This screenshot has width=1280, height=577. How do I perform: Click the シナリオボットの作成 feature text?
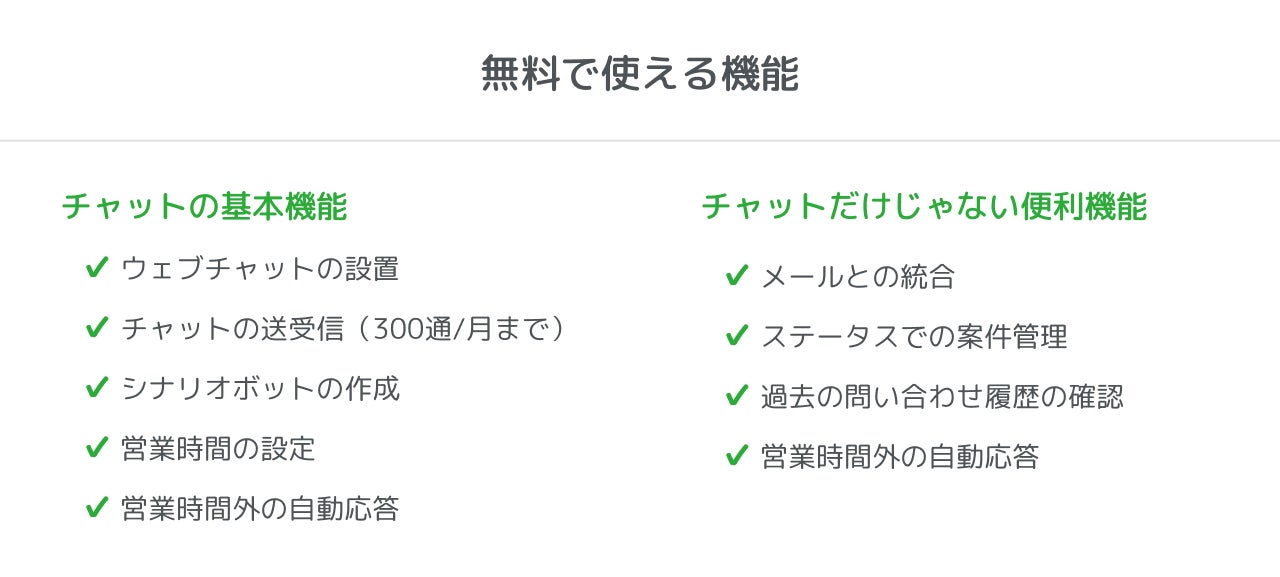pyautogui.click(x=260, y=389)
